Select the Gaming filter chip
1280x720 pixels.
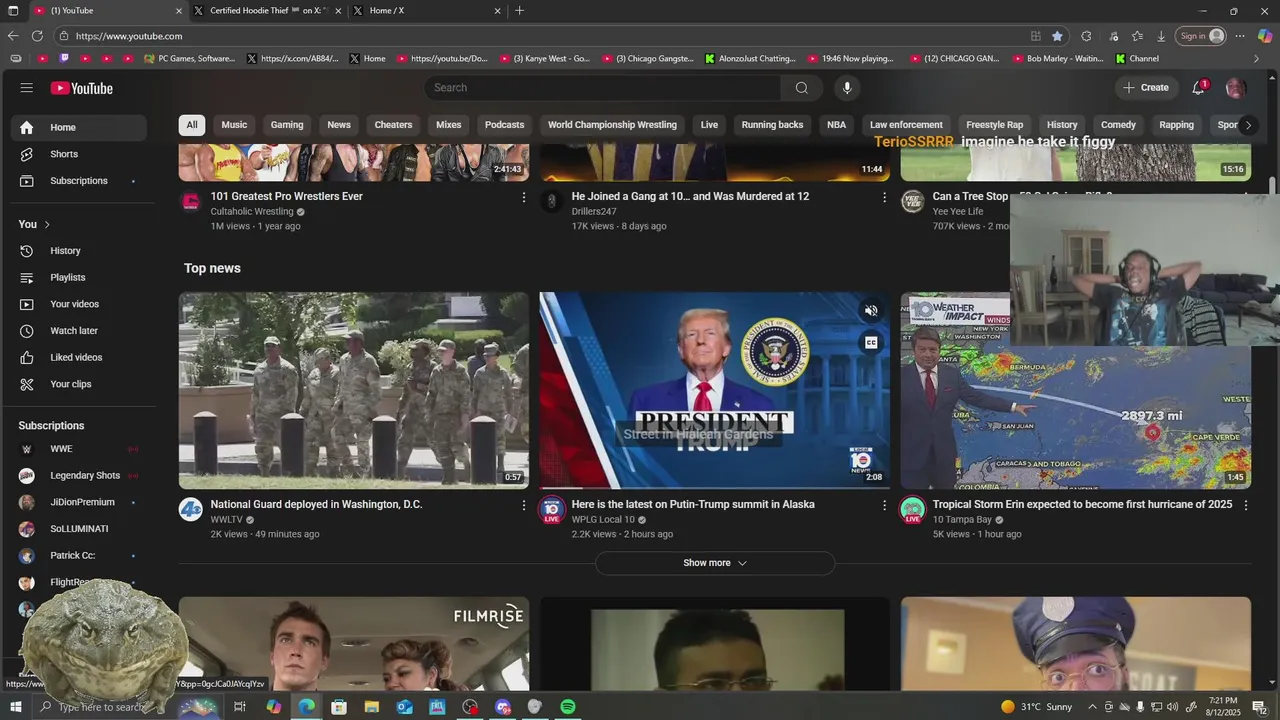(287, 125)
